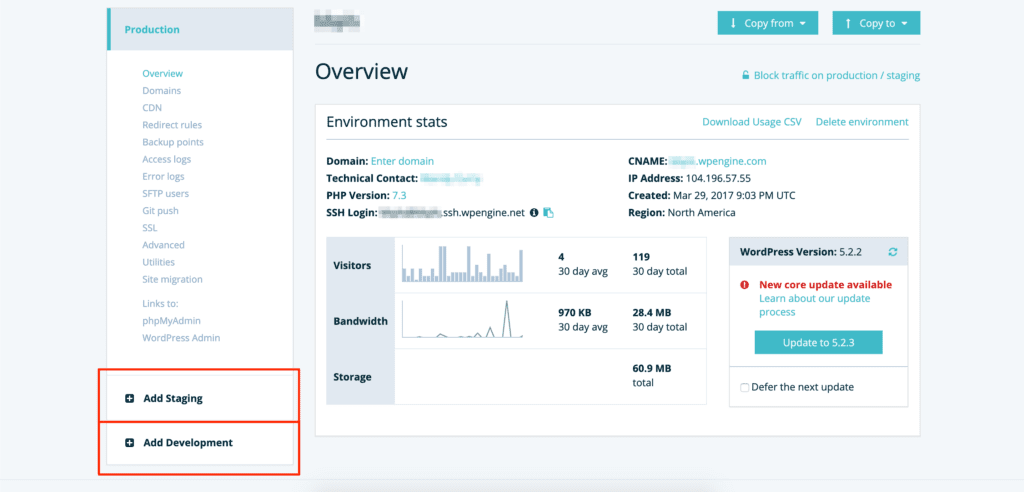This screenshot has height=492, width=1024.
Task: Click the Update to 5.2.3 button
Action: (818, 343)
